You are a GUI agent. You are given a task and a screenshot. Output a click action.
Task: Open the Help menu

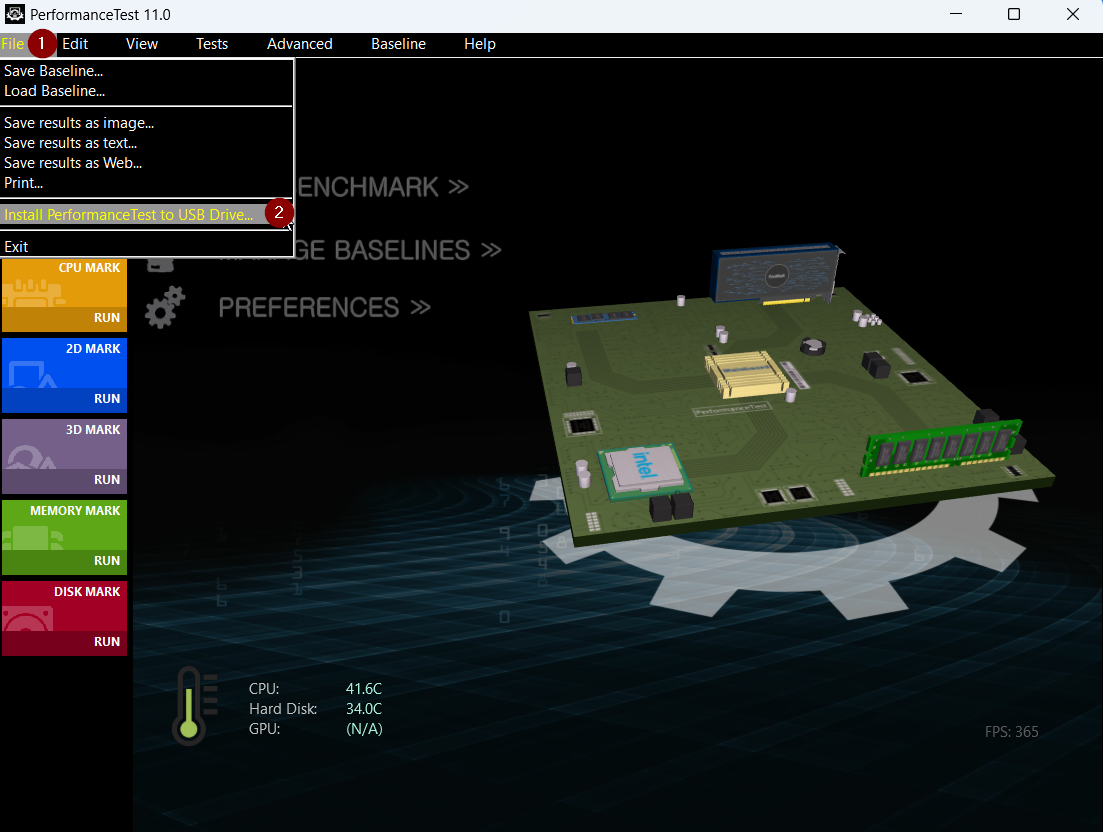pos(480,44)
